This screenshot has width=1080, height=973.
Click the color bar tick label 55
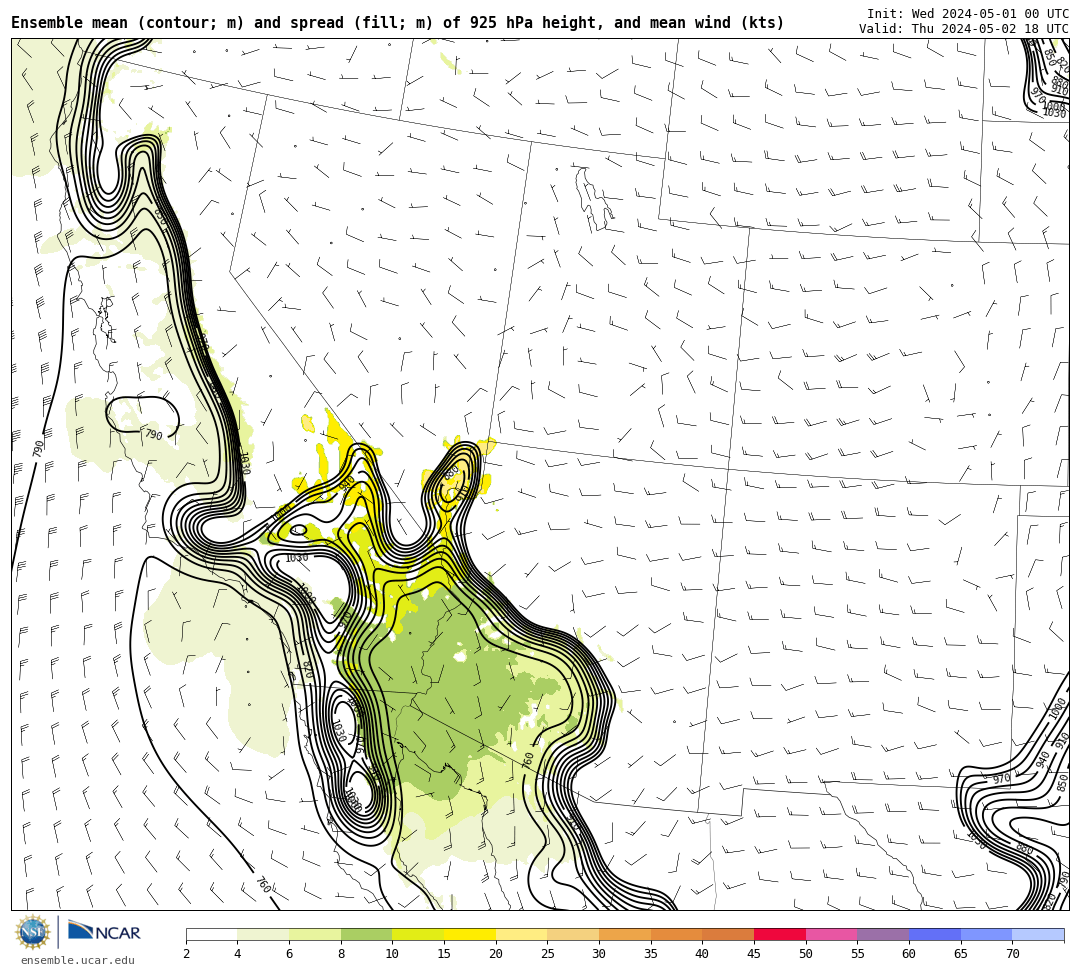click(x=857, y=954)
